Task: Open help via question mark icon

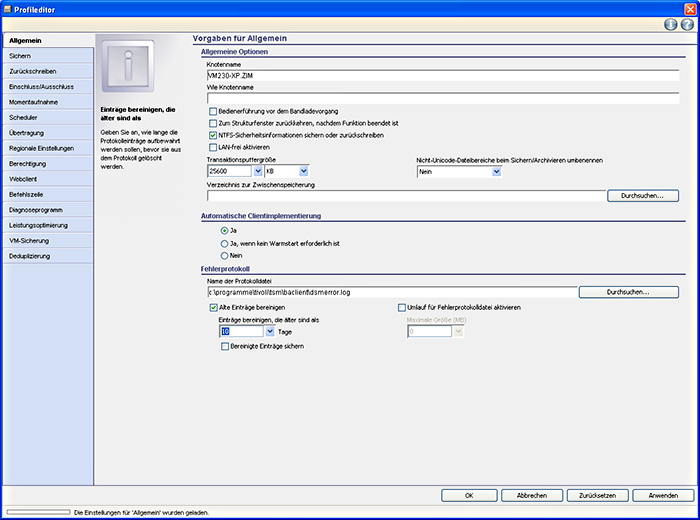Action: coord(686,24)
